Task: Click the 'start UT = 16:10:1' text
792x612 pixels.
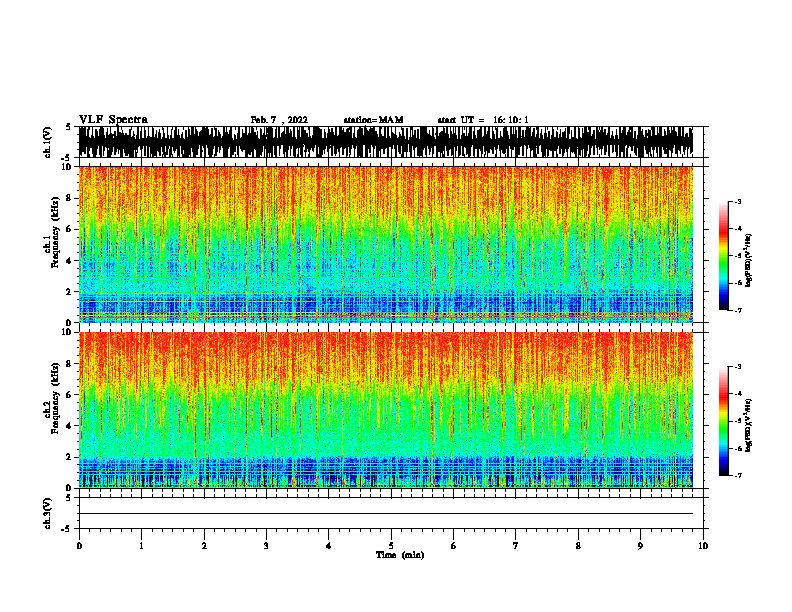Action: [x=483, y=120]
